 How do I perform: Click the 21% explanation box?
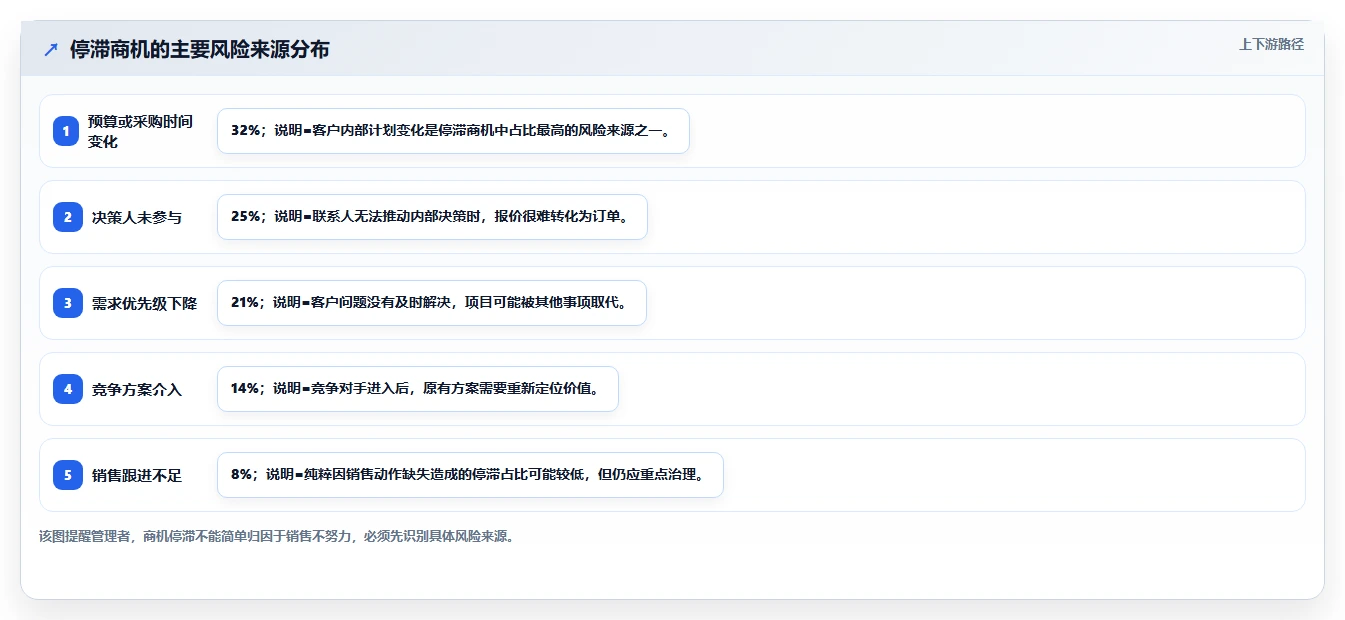point(432,303)
